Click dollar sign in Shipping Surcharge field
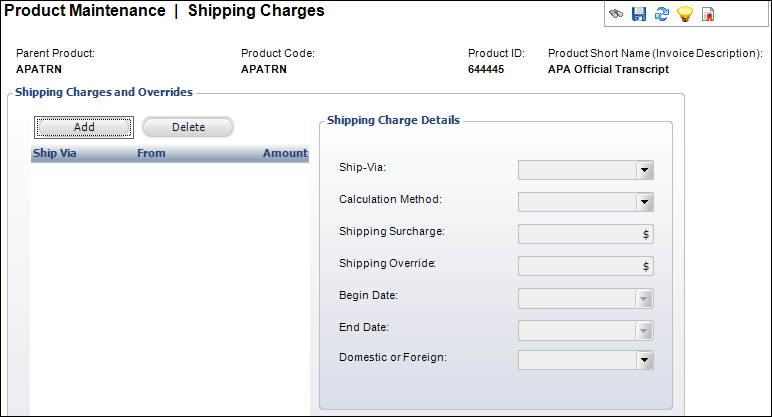The height and width of the screenshot is (417, 772). [645, 234]
